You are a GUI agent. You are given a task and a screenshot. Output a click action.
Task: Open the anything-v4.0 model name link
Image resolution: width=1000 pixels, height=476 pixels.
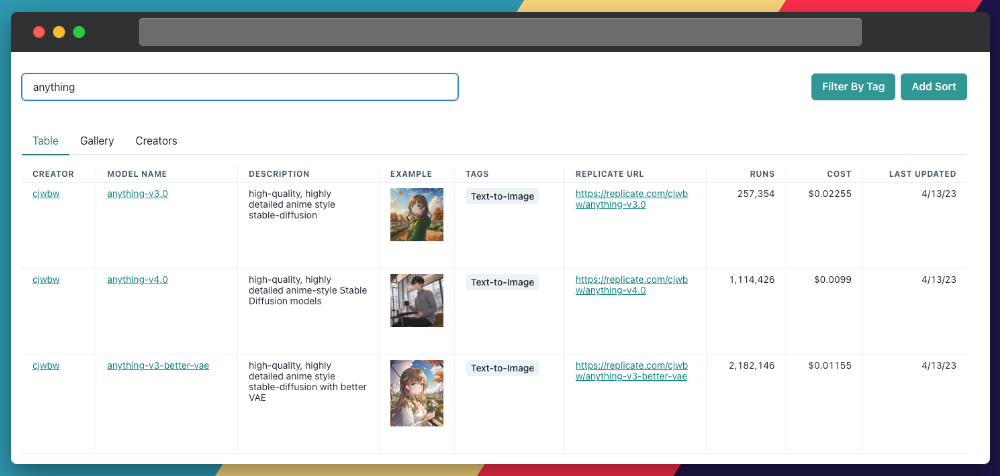click(x=138, y=279)
